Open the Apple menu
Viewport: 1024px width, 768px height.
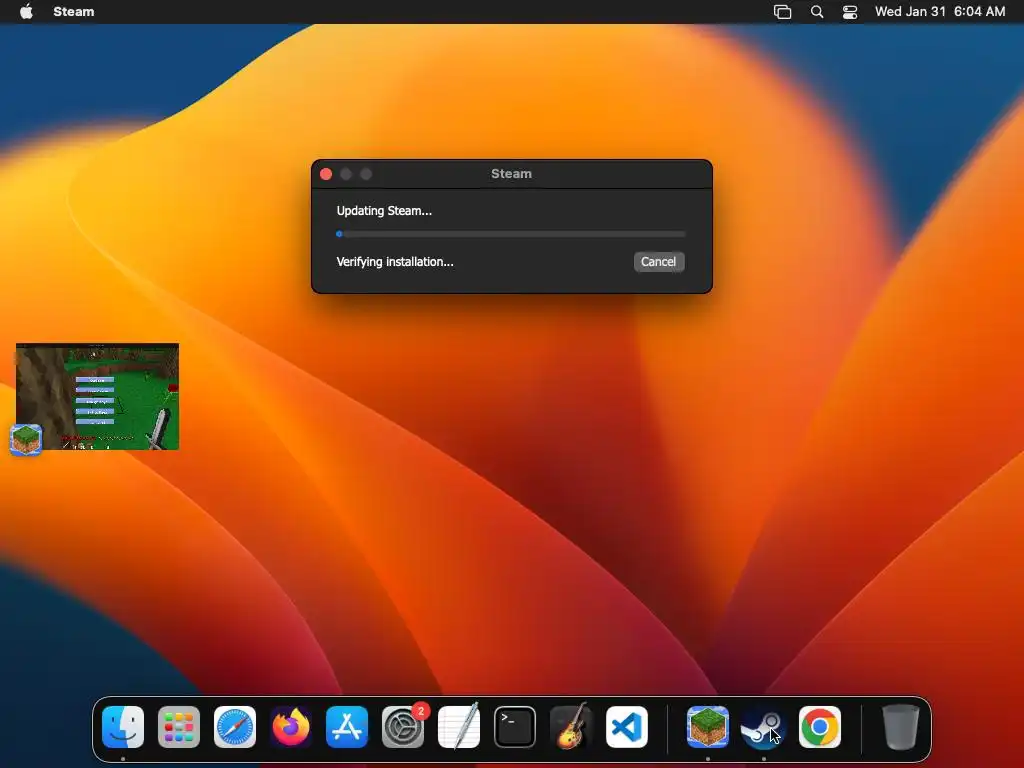pyautogui.click(x=26, y=11)
